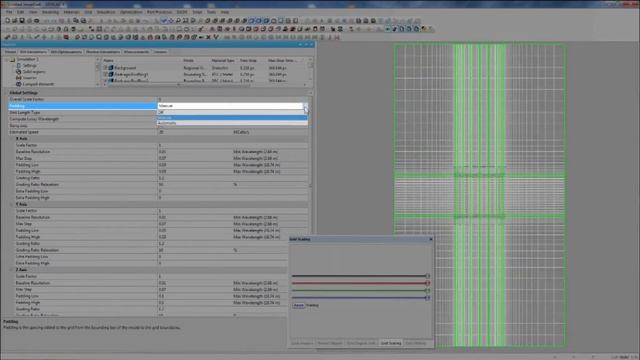Open the View menu
Image resolution: width=640 pixels, height=360 pixels.
pyautogui.click(x=33, y=12)
